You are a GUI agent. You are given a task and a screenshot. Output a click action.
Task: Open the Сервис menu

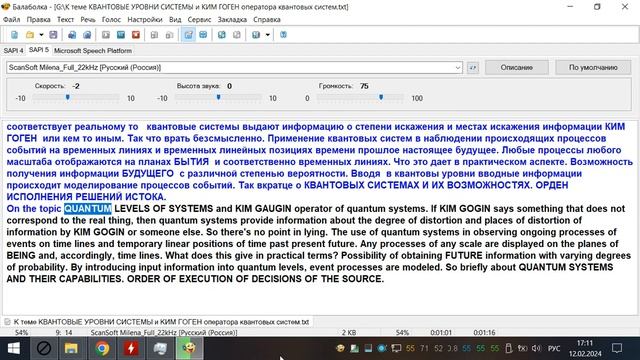200,19
